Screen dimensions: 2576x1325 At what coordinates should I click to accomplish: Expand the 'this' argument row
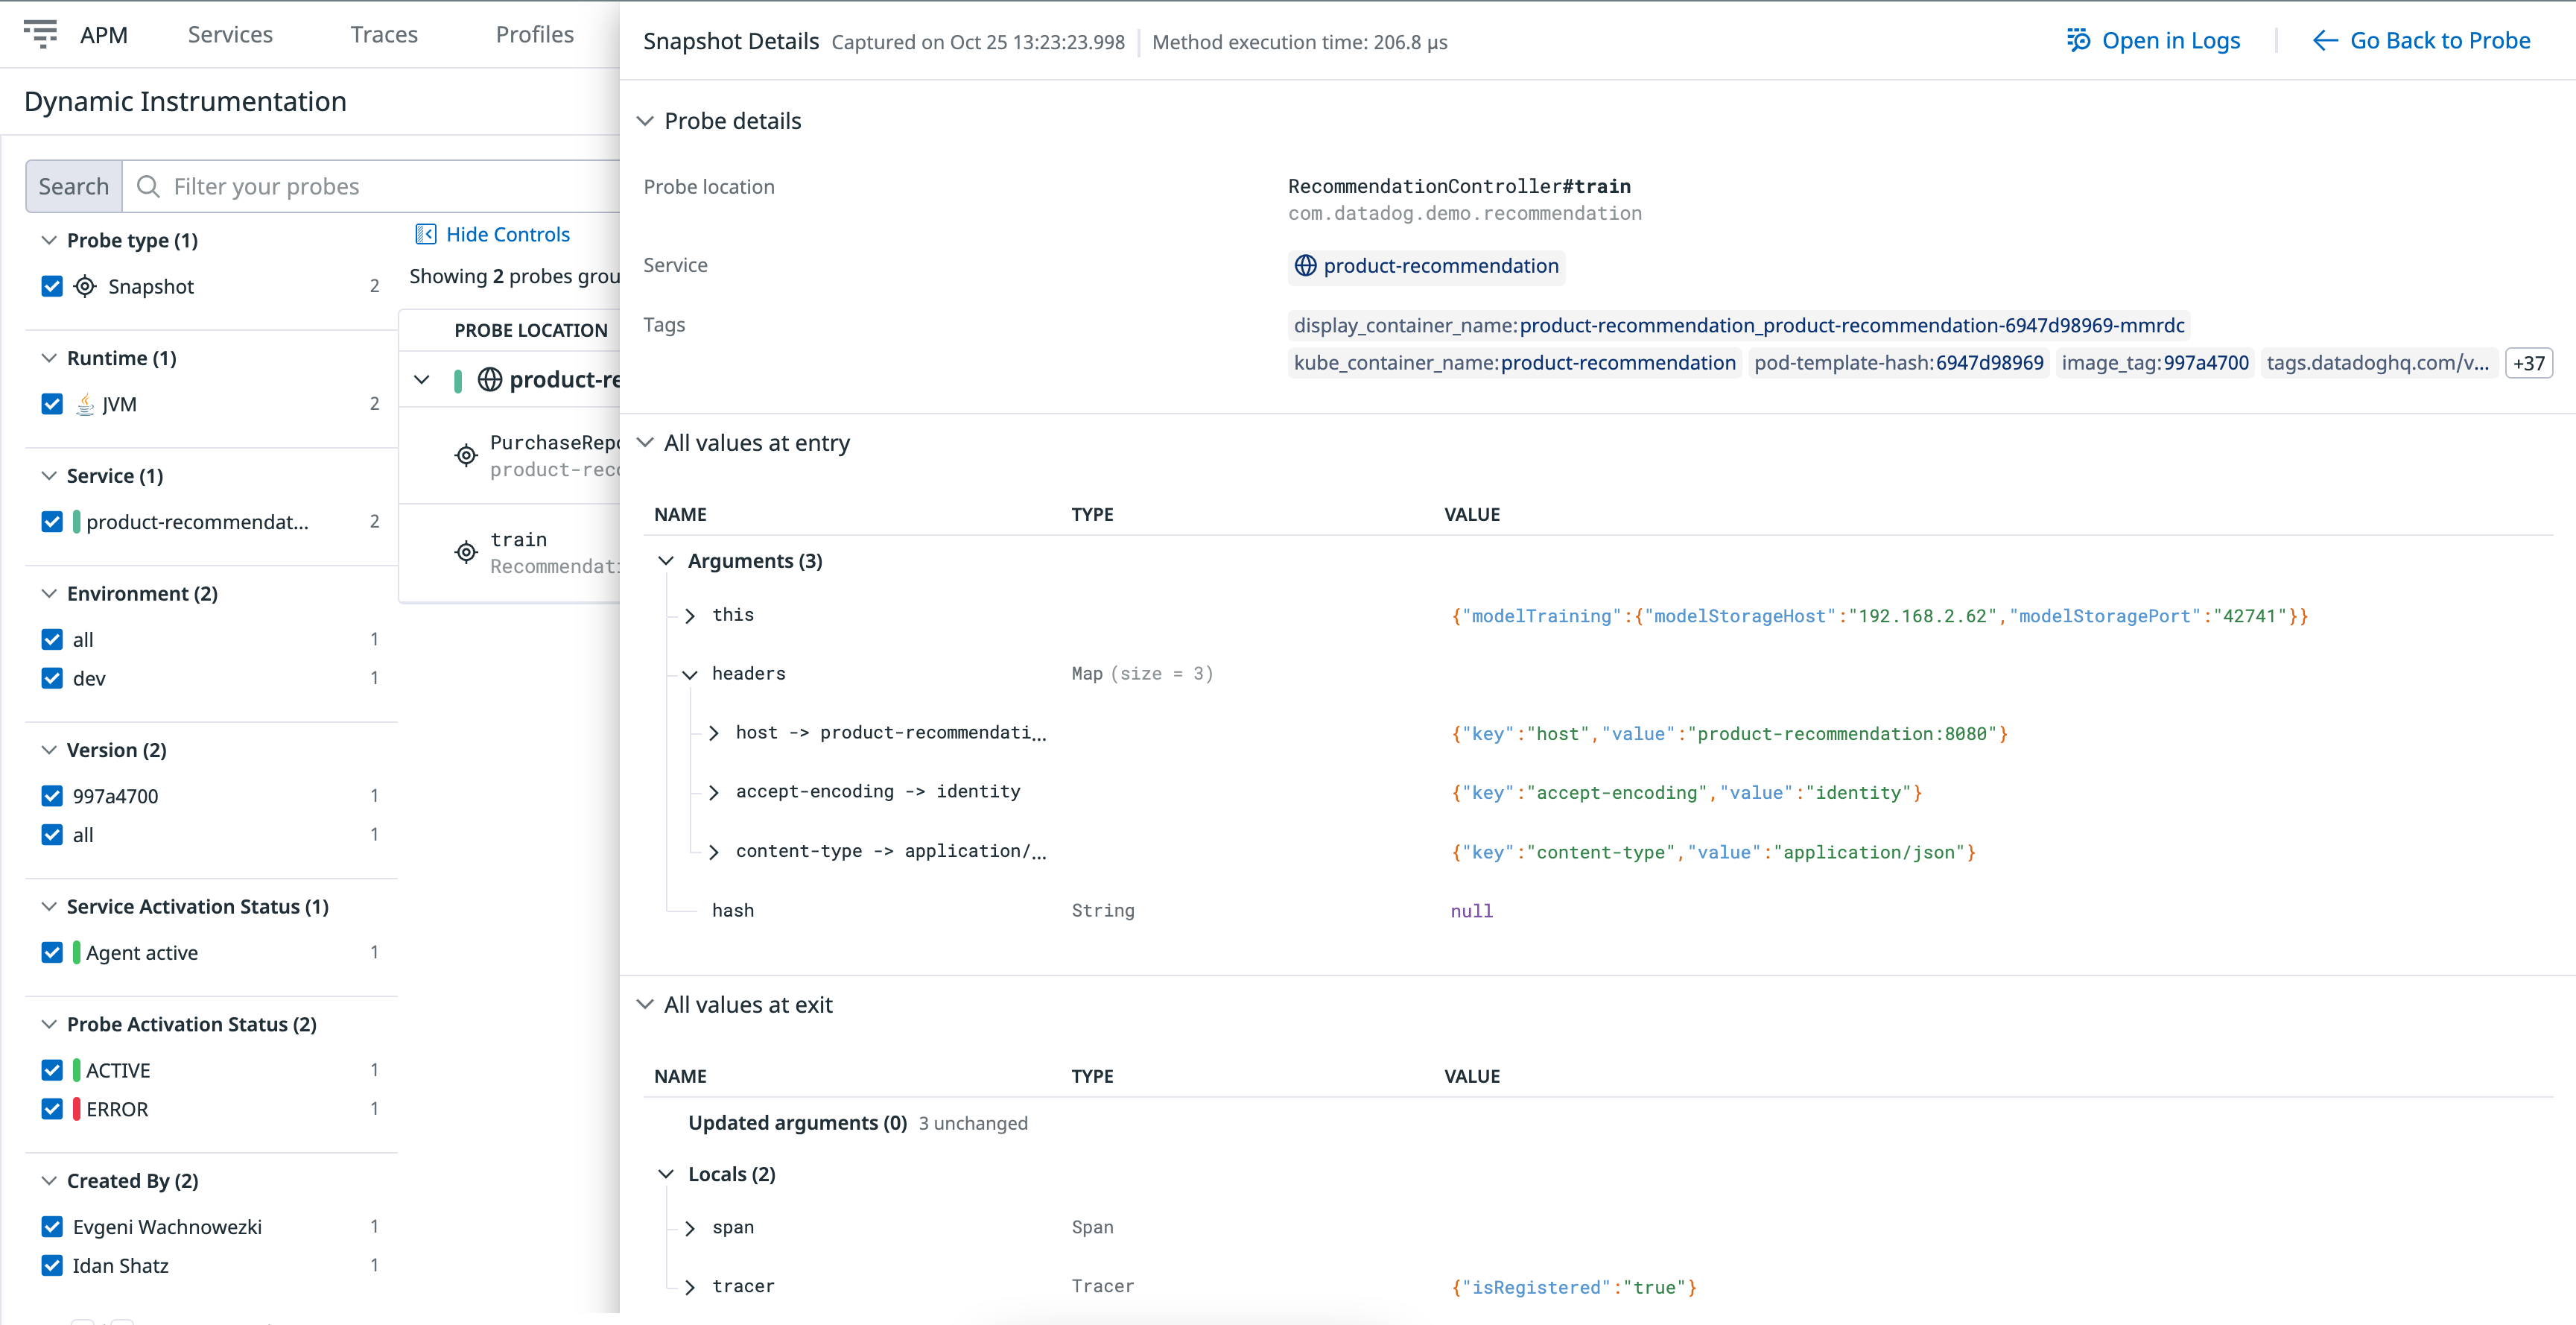[x=690, y=615]
